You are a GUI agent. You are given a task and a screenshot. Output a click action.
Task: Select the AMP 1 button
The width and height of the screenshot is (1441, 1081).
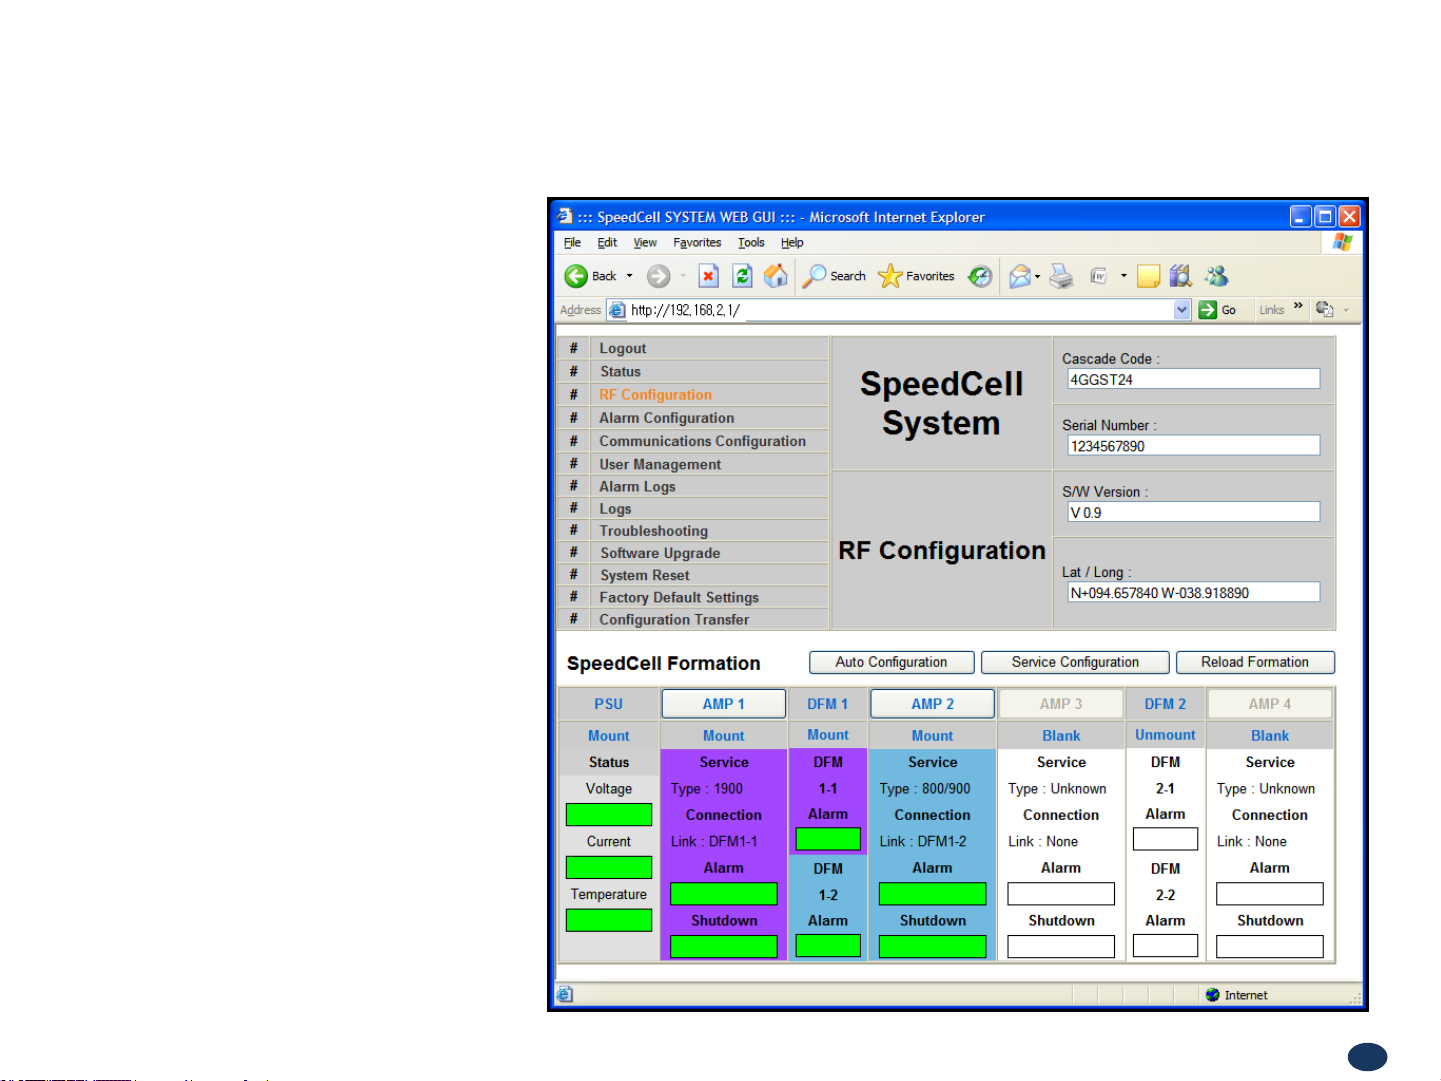(x=723, y=704)
